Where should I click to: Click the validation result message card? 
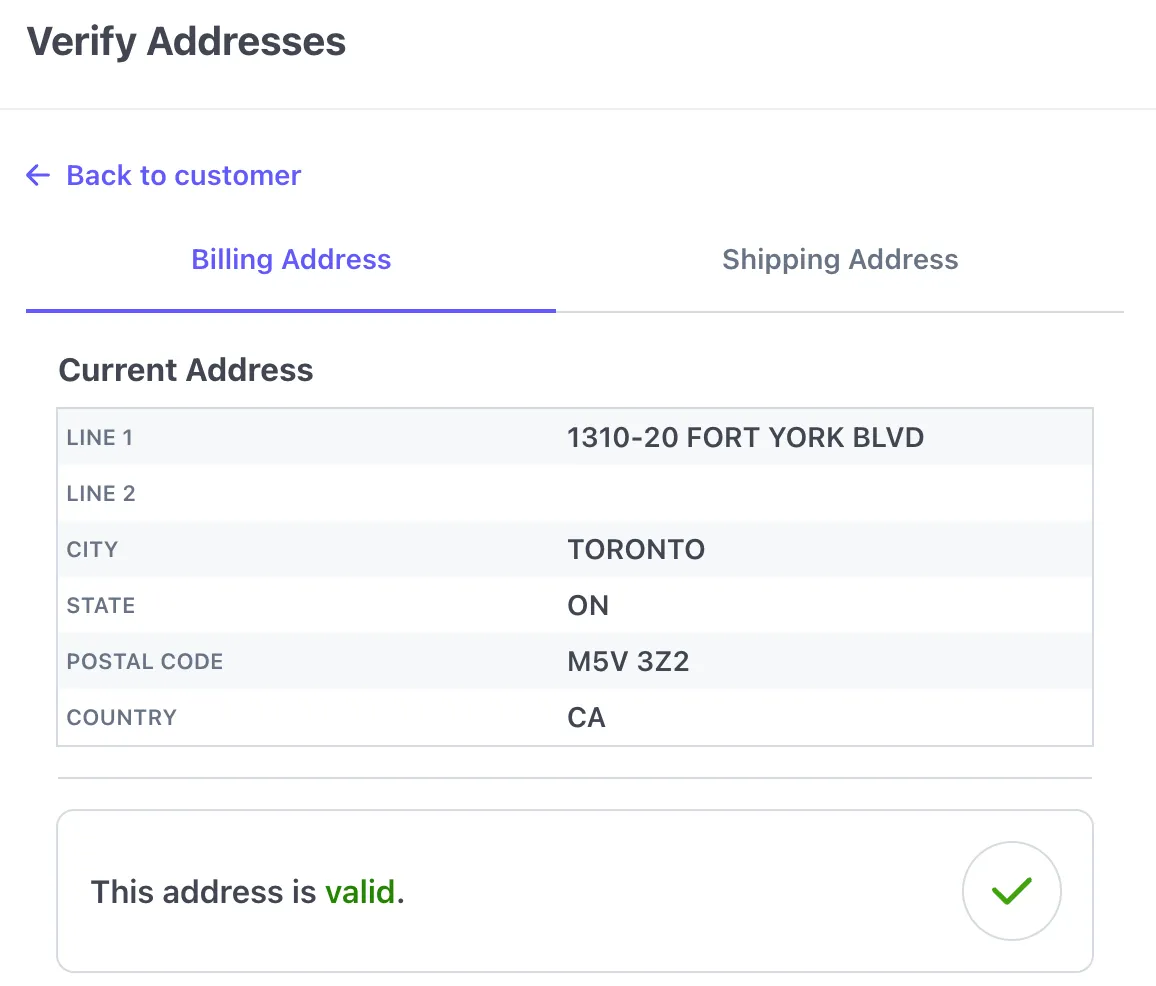575,891
